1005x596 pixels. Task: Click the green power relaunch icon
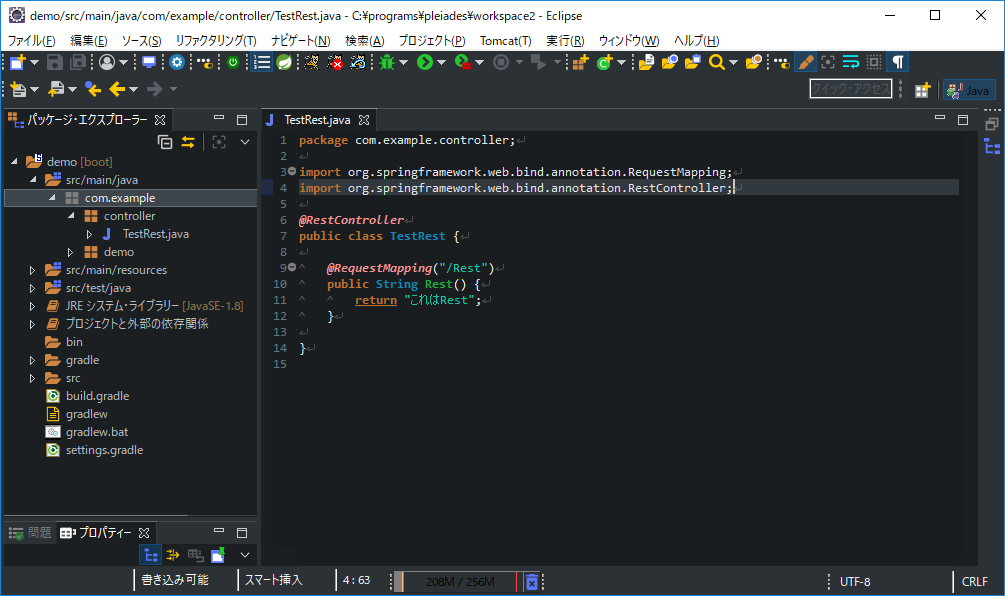(x=233, y=62)
